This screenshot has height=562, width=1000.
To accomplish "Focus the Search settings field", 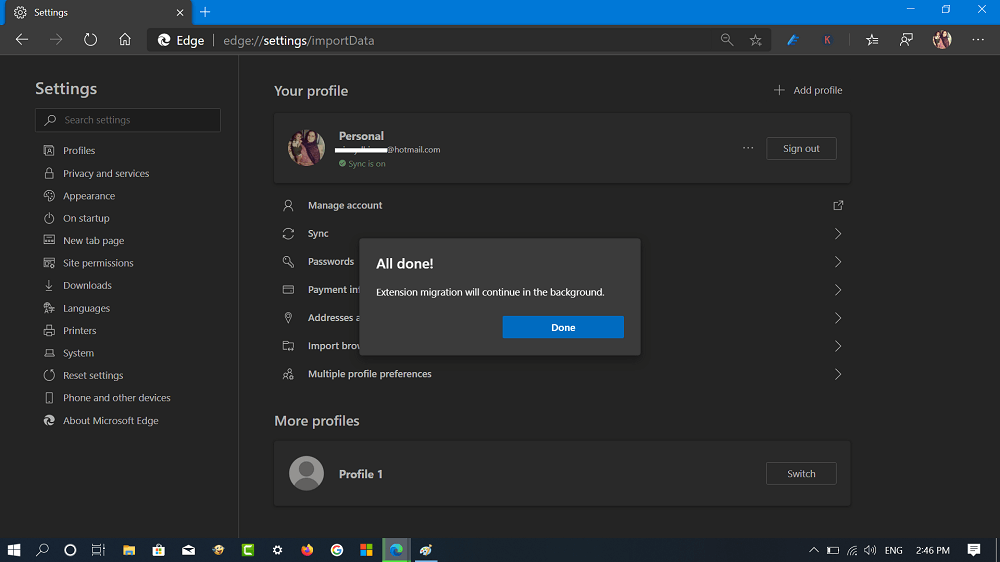I will pyautogui.click(x=128, y=120).
